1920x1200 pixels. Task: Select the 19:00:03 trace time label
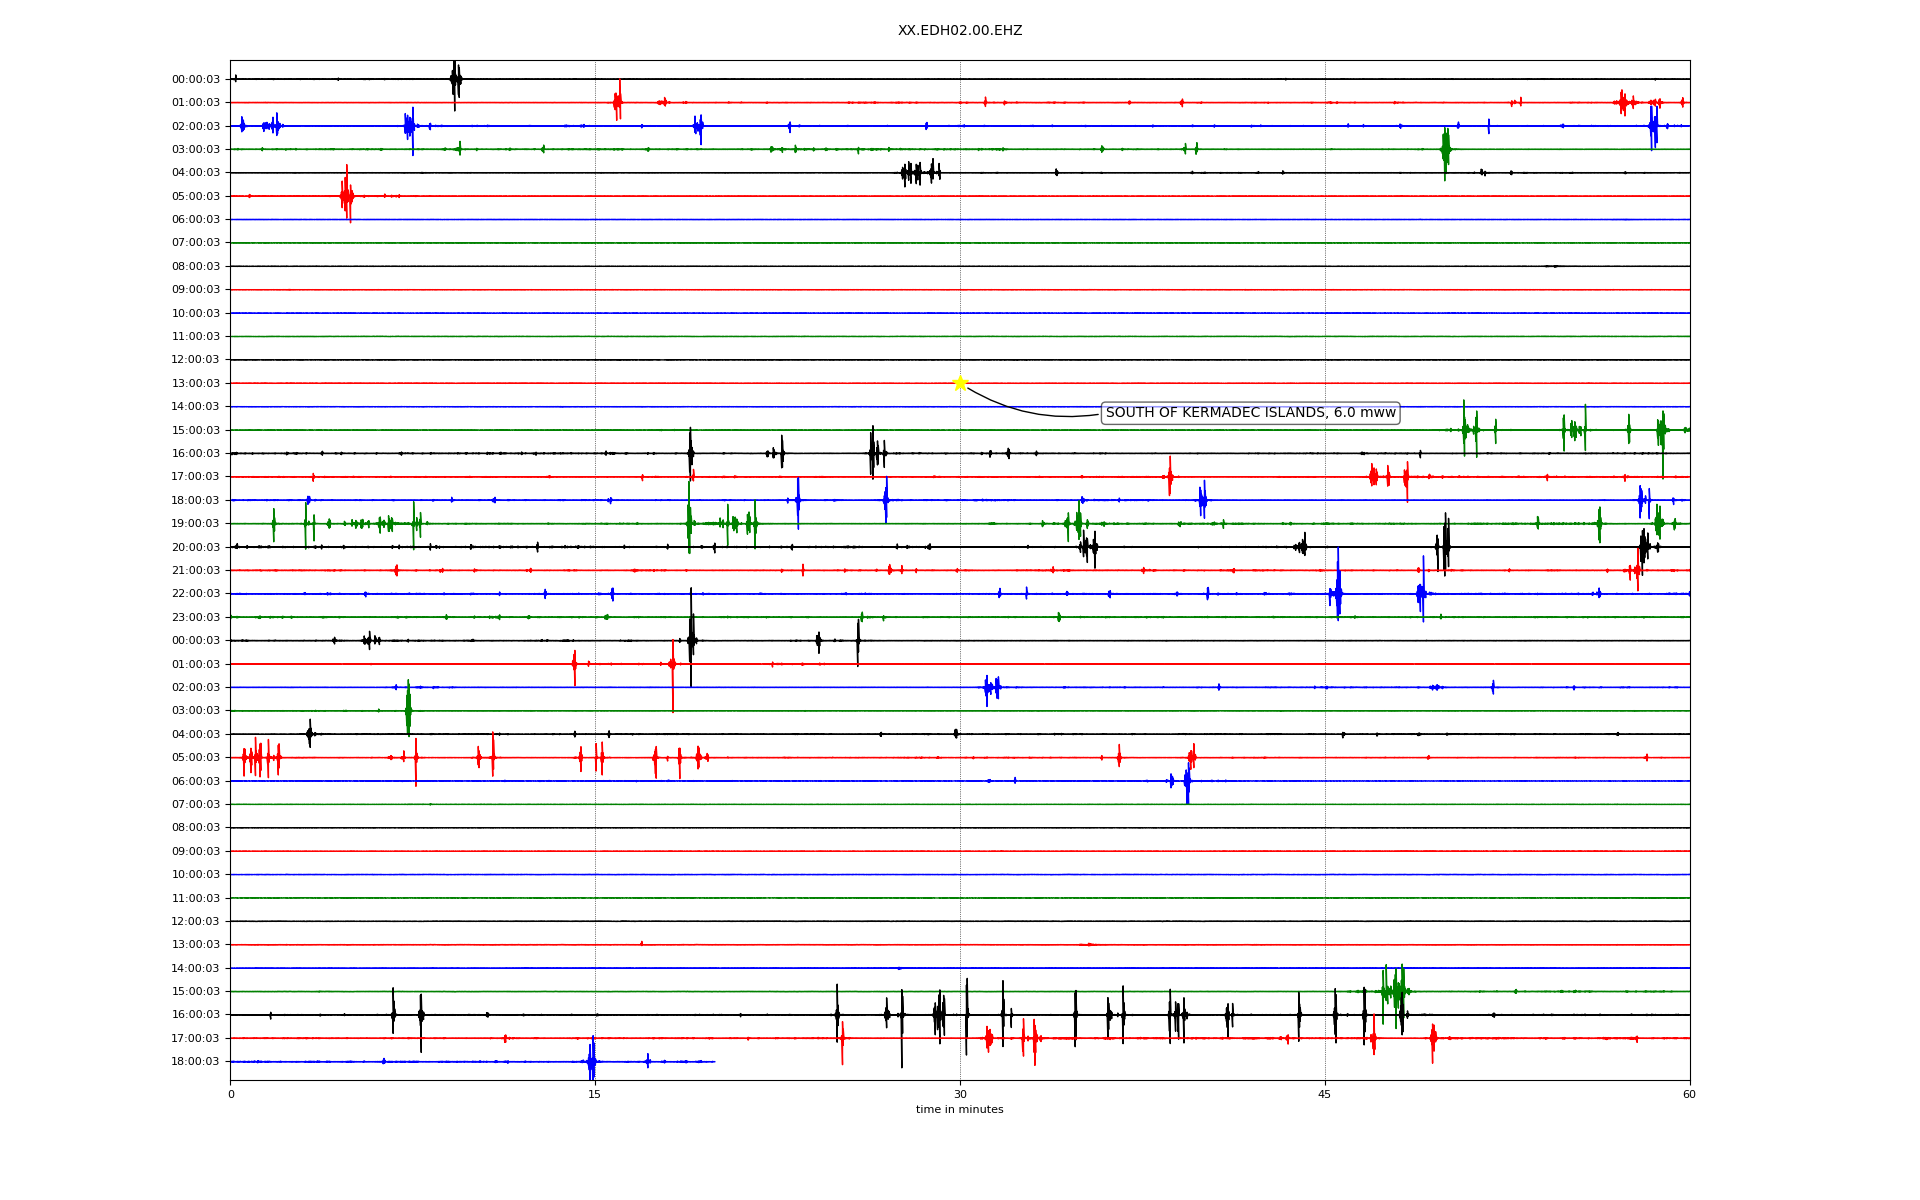coord(196,524)
